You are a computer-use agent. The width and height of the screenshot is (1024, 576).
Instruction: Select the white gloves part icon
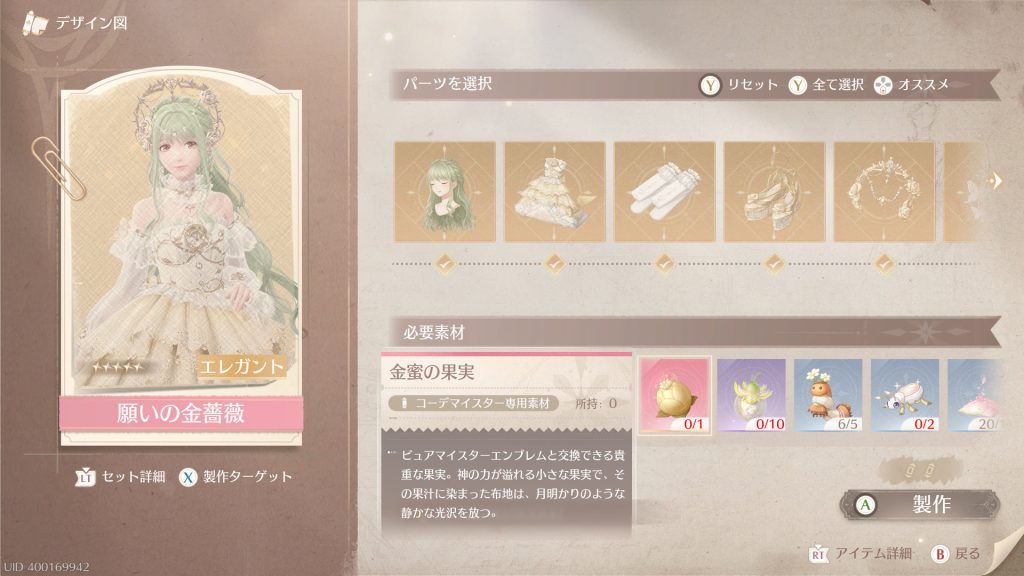pyautogui.click(x=664, y=192)
